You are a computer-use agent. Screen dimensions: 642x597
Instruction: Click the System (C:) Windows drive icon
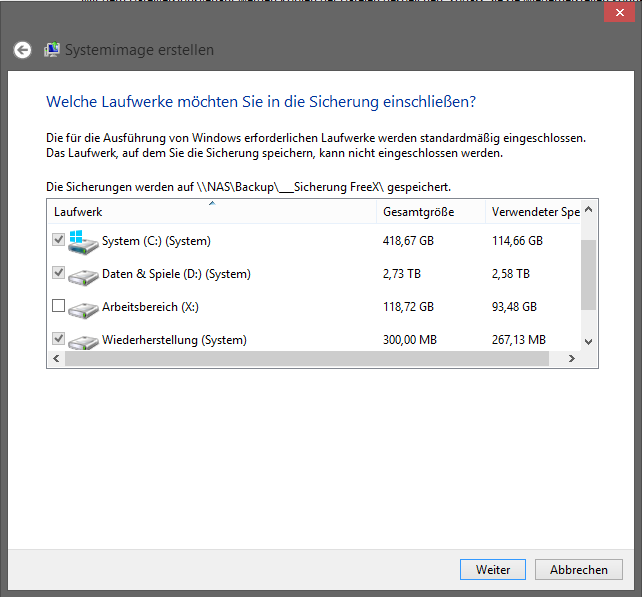(83, 242)
